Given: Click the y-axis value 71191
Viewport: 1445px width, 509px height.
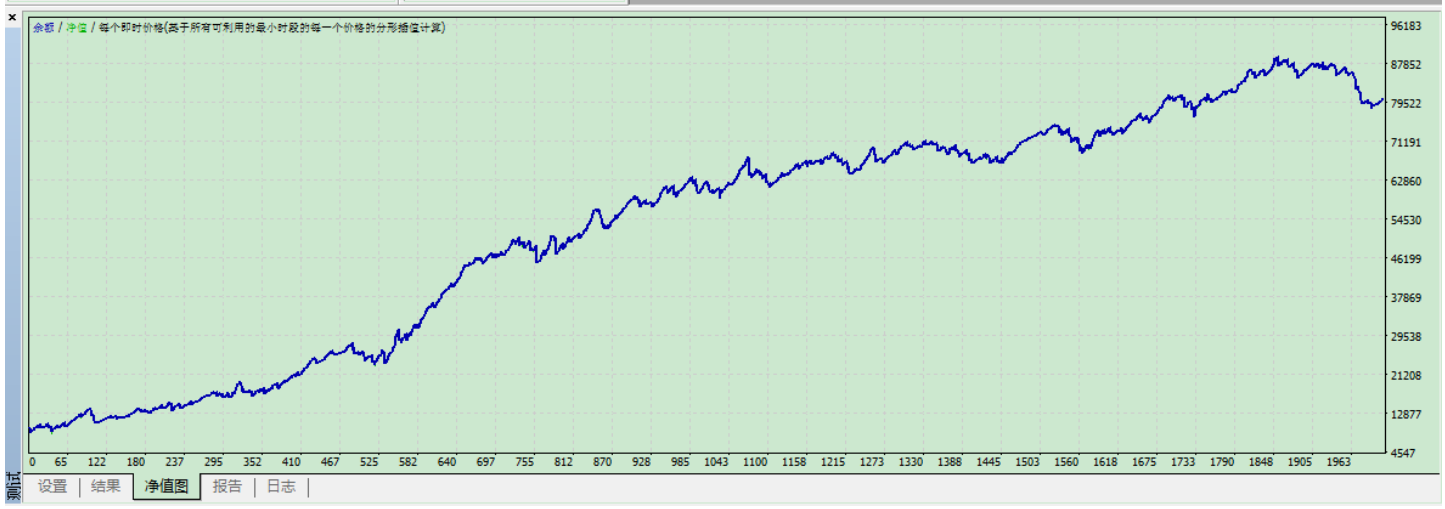Looking at the screenshot, I should click(x=1405, y=143).
